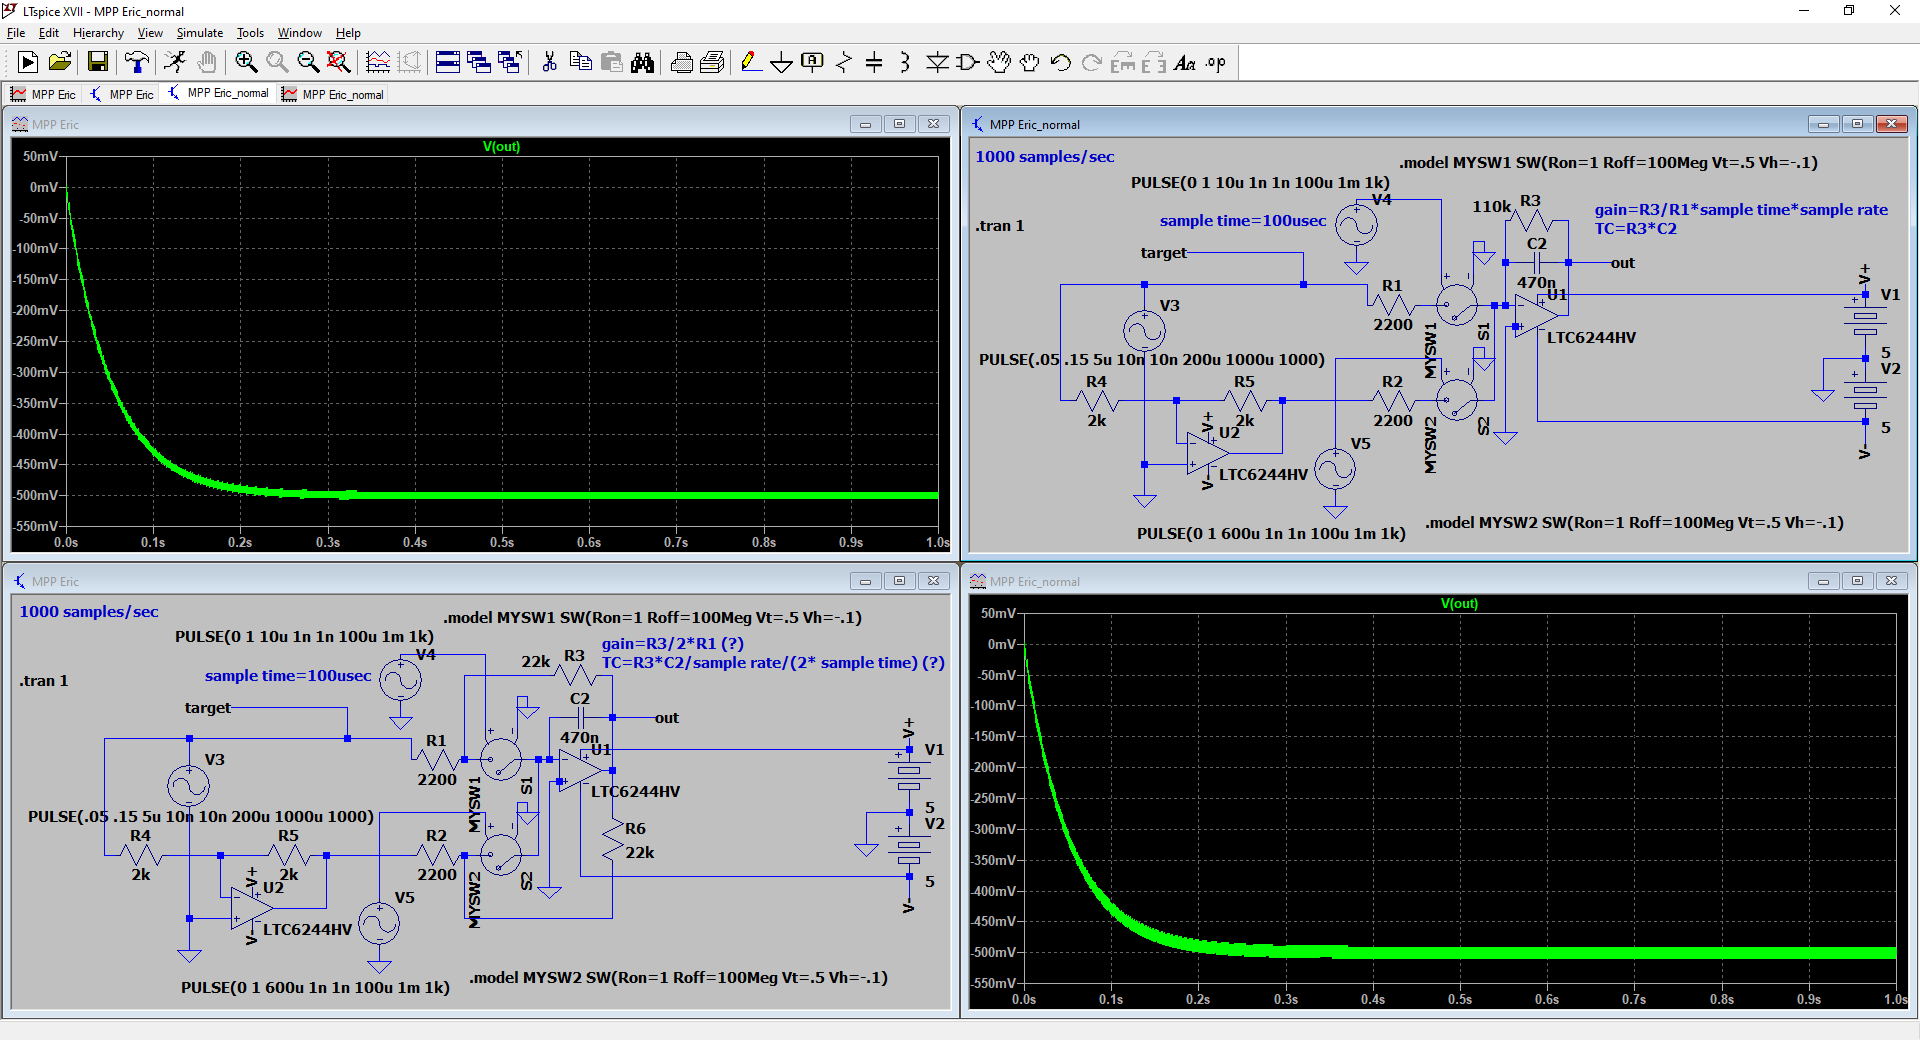
Task: Select the Capacitor placement tool
Action: pyautogui.click(x=874, y=63)
